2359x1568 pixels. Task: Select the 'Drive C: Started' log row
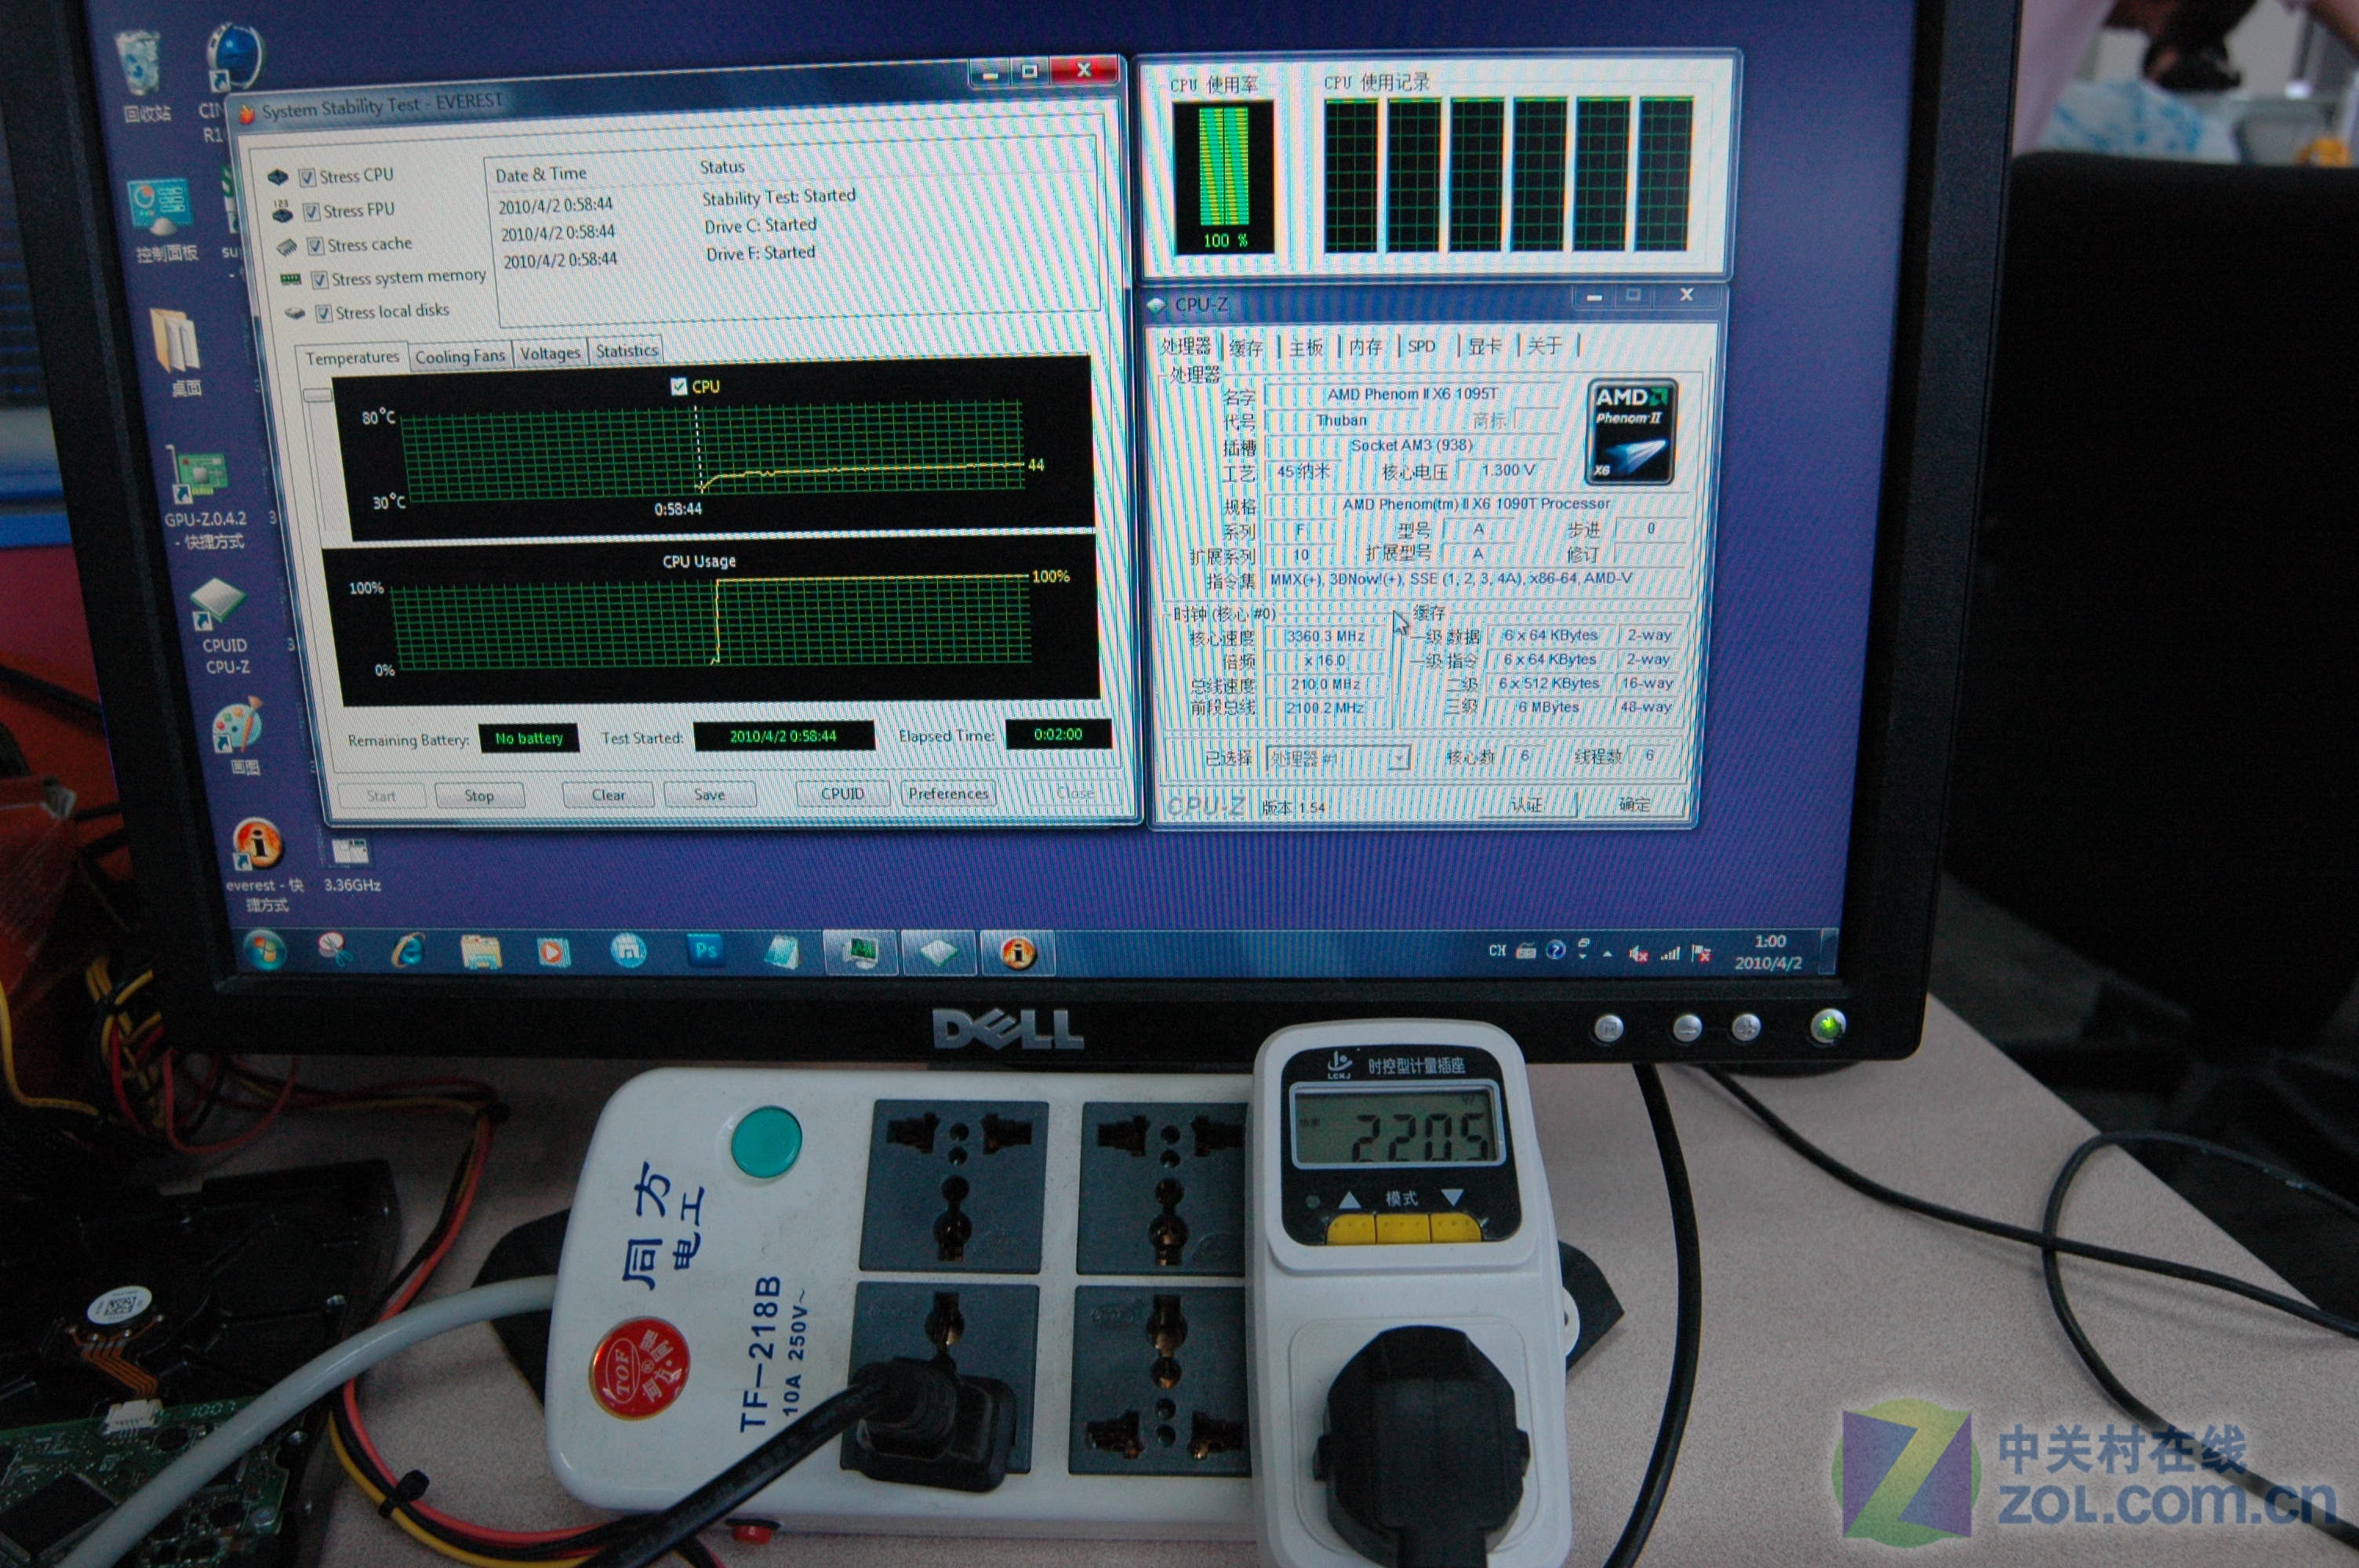pos(760,226)
